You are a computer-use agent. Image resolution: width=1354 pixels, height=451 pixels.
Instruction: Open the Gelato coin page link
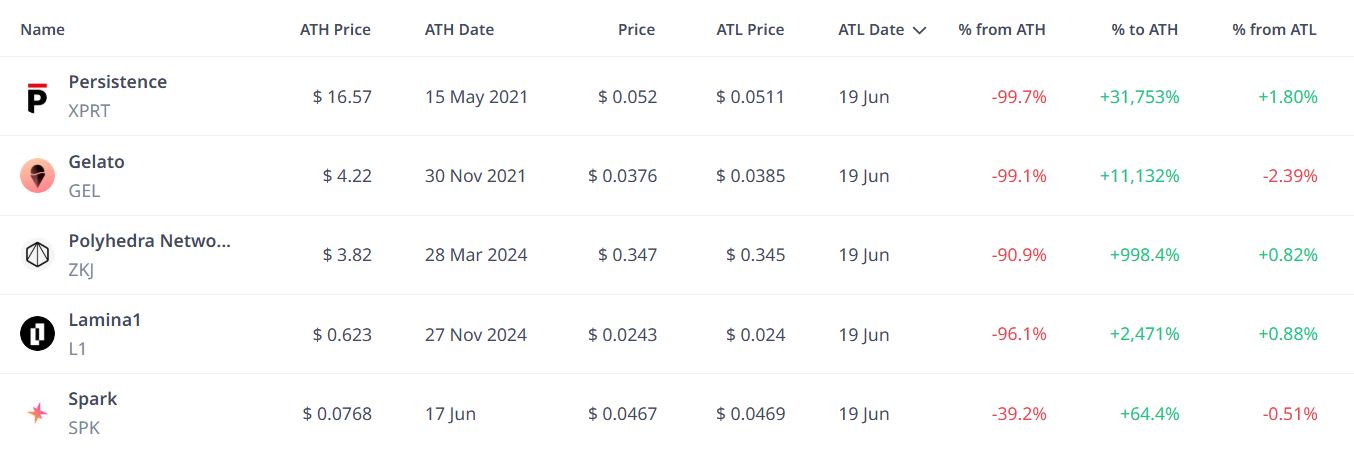(x=96, y=162)
